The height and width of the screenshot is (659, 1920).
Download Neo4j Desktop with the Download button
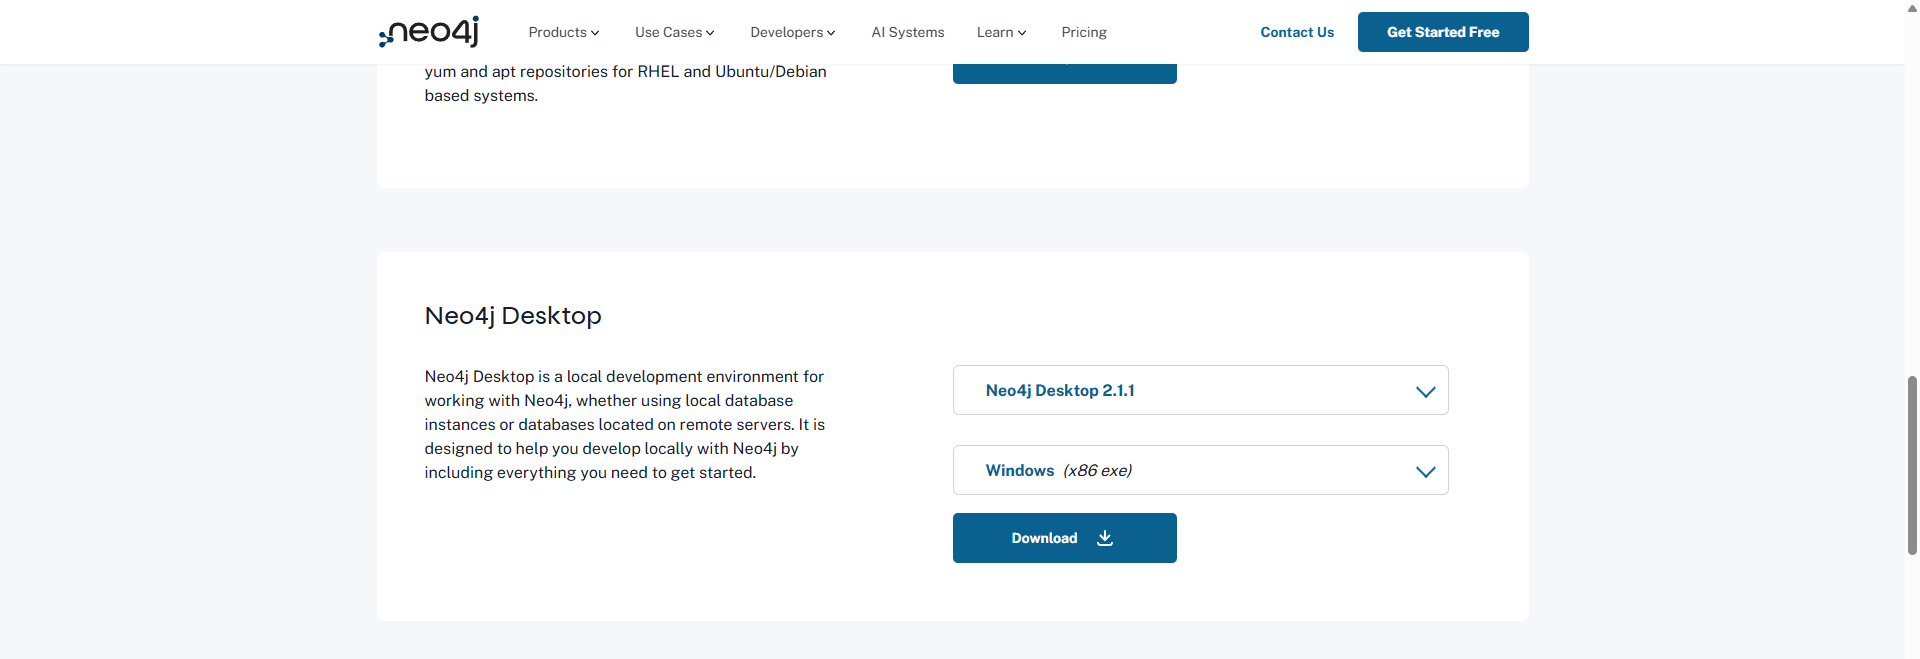[x=1063, y=538]
